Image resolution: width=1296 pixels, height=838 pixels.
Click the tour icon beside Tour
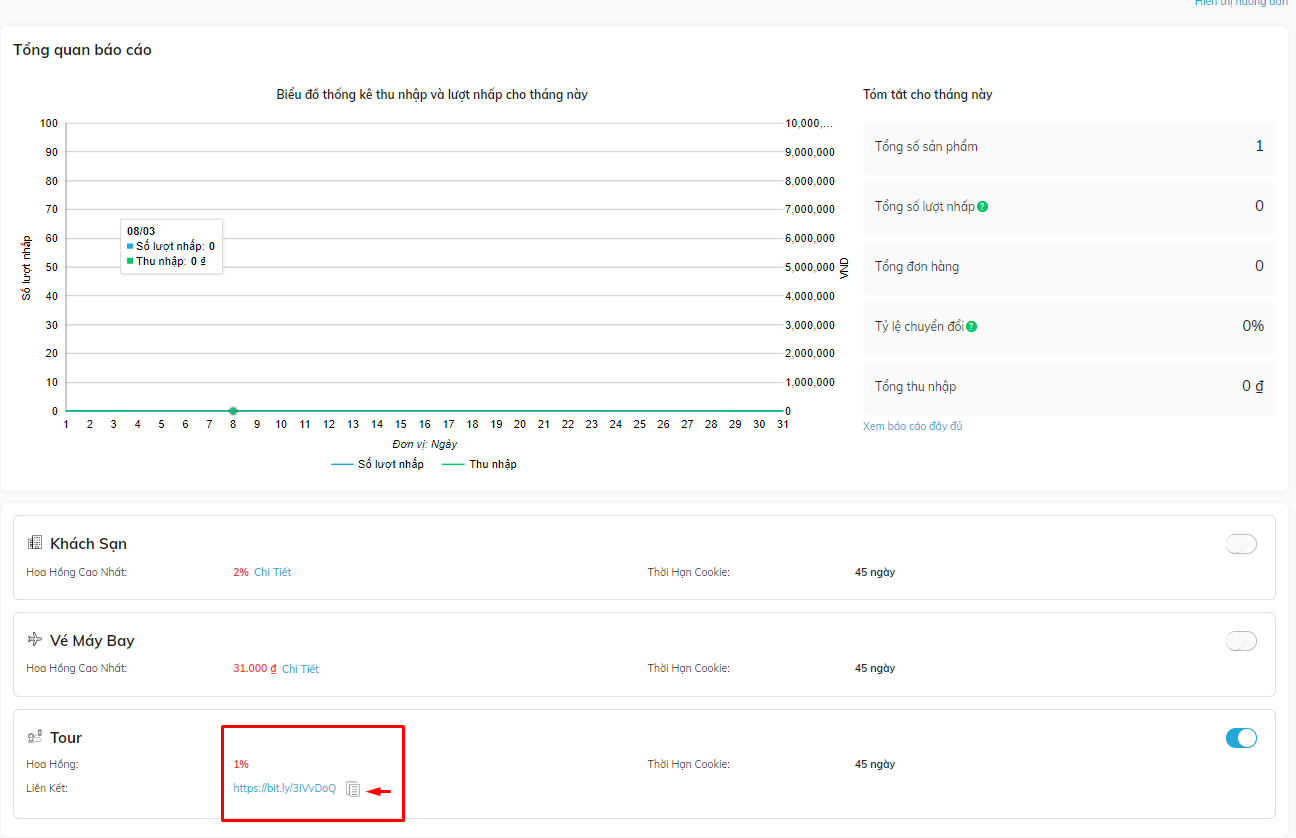tap(35, 737)
